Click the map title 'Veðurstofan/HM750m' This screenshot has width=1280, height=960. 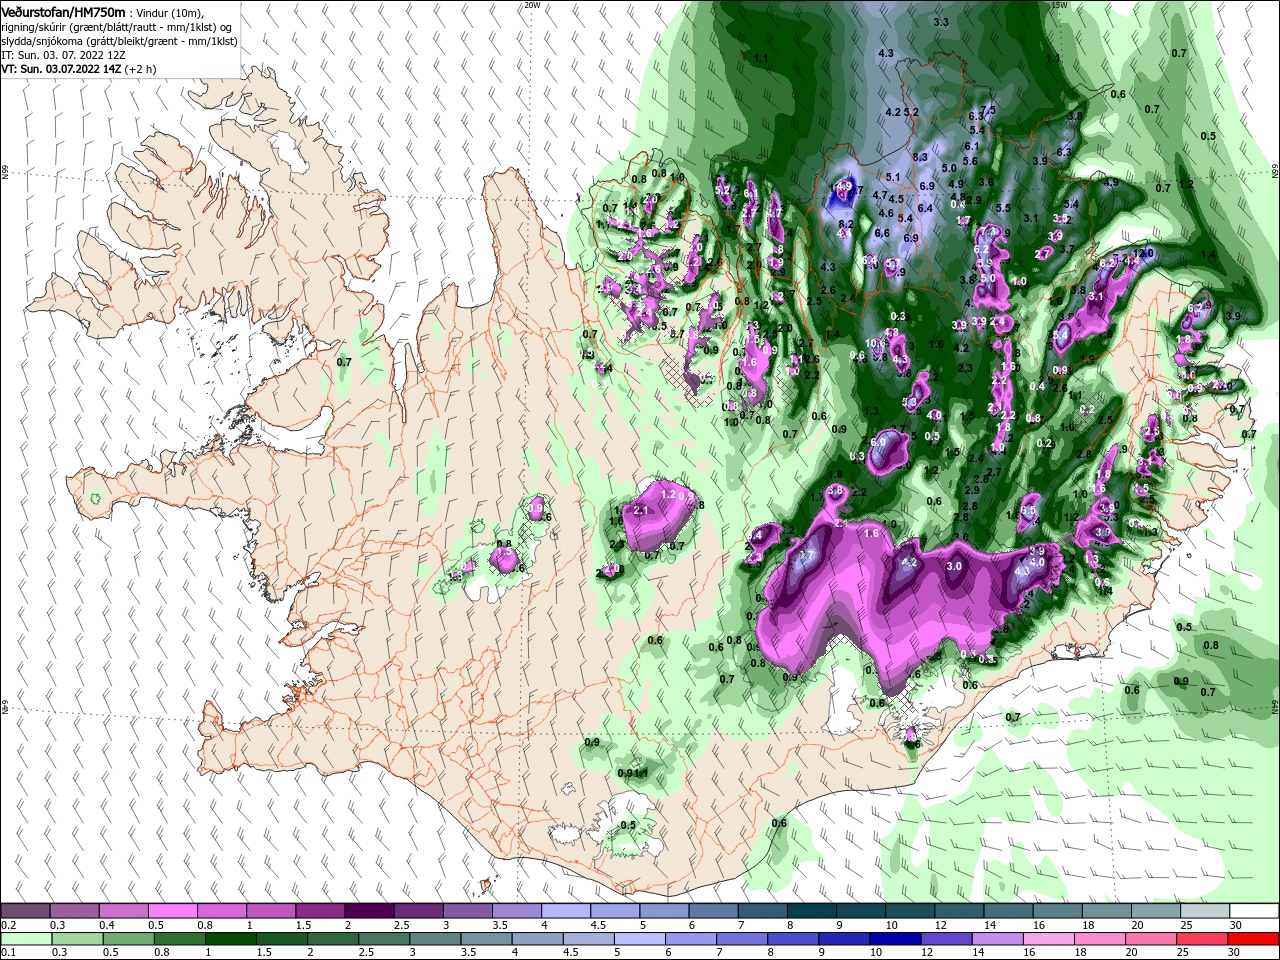(63, 12)
